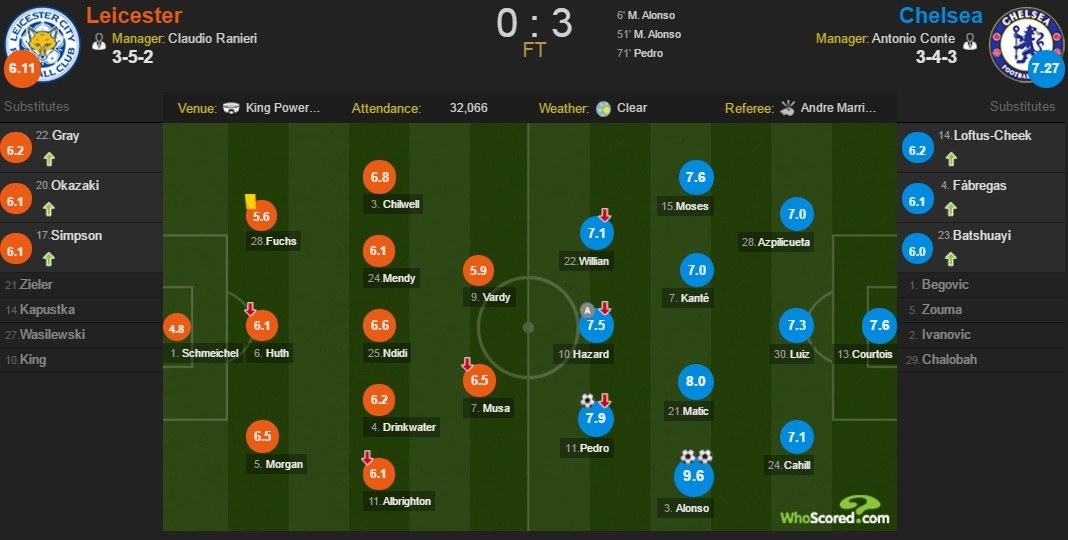
Task: Click the substitution arrow under Loftus-Cheek
Action: point(950,159)
